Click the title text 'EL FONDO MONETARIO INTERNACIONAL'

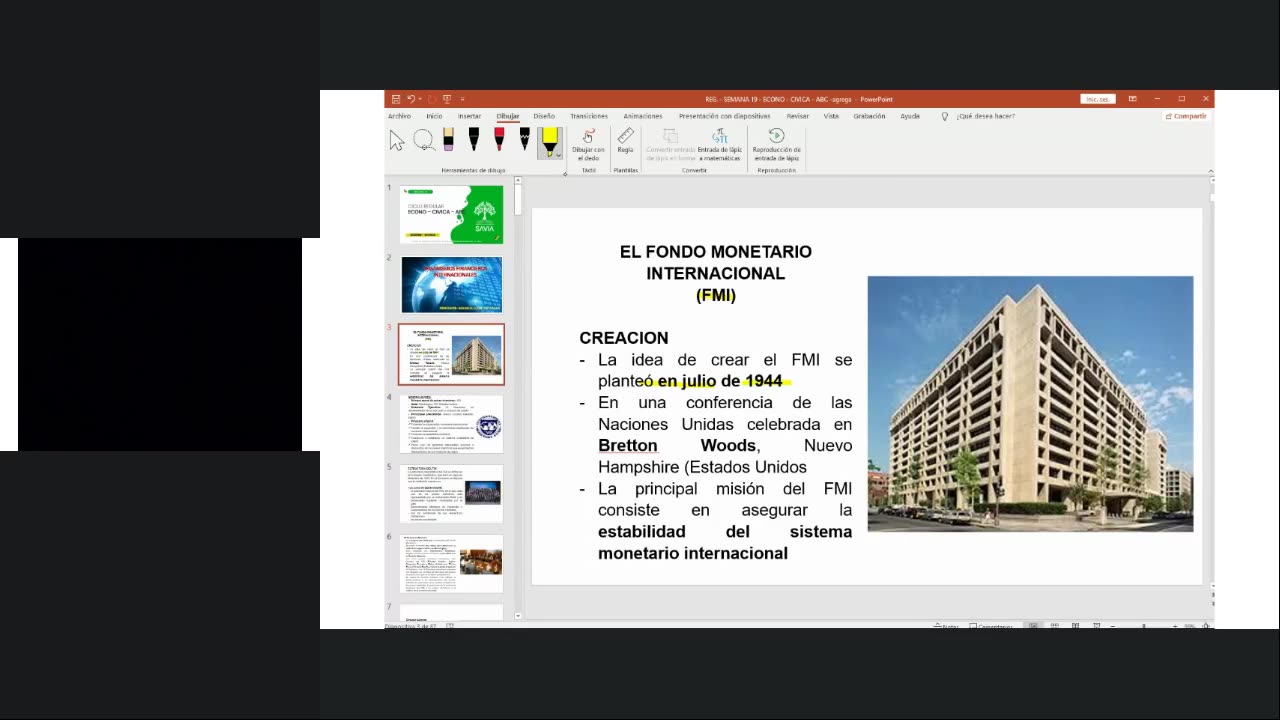tap(716, 262)
